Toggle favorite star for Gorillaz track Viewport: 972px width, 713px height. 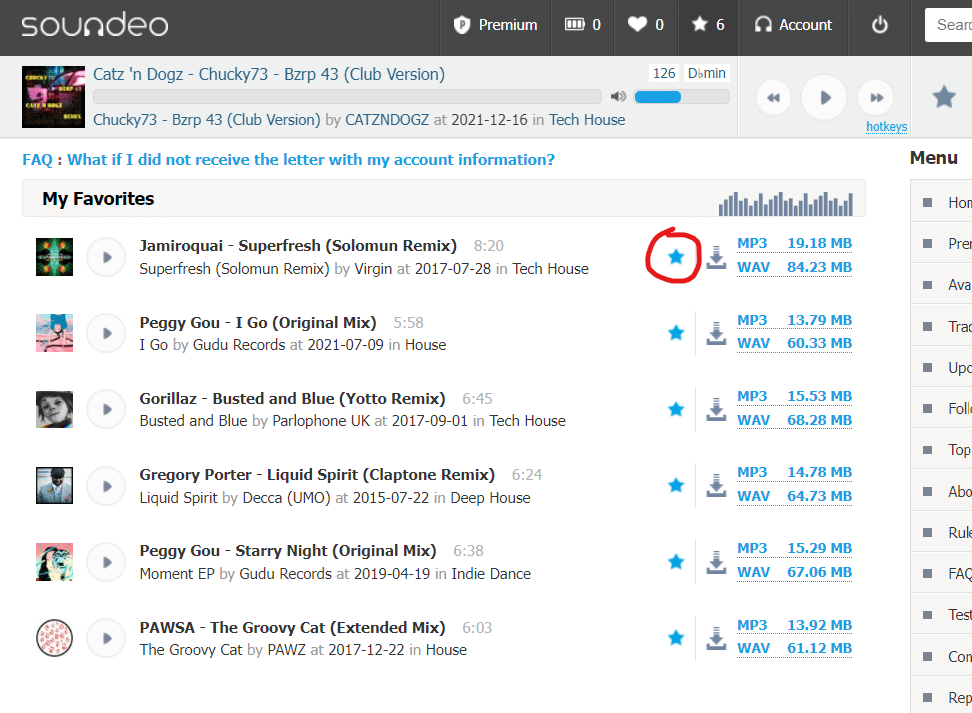tap(676, 409)
